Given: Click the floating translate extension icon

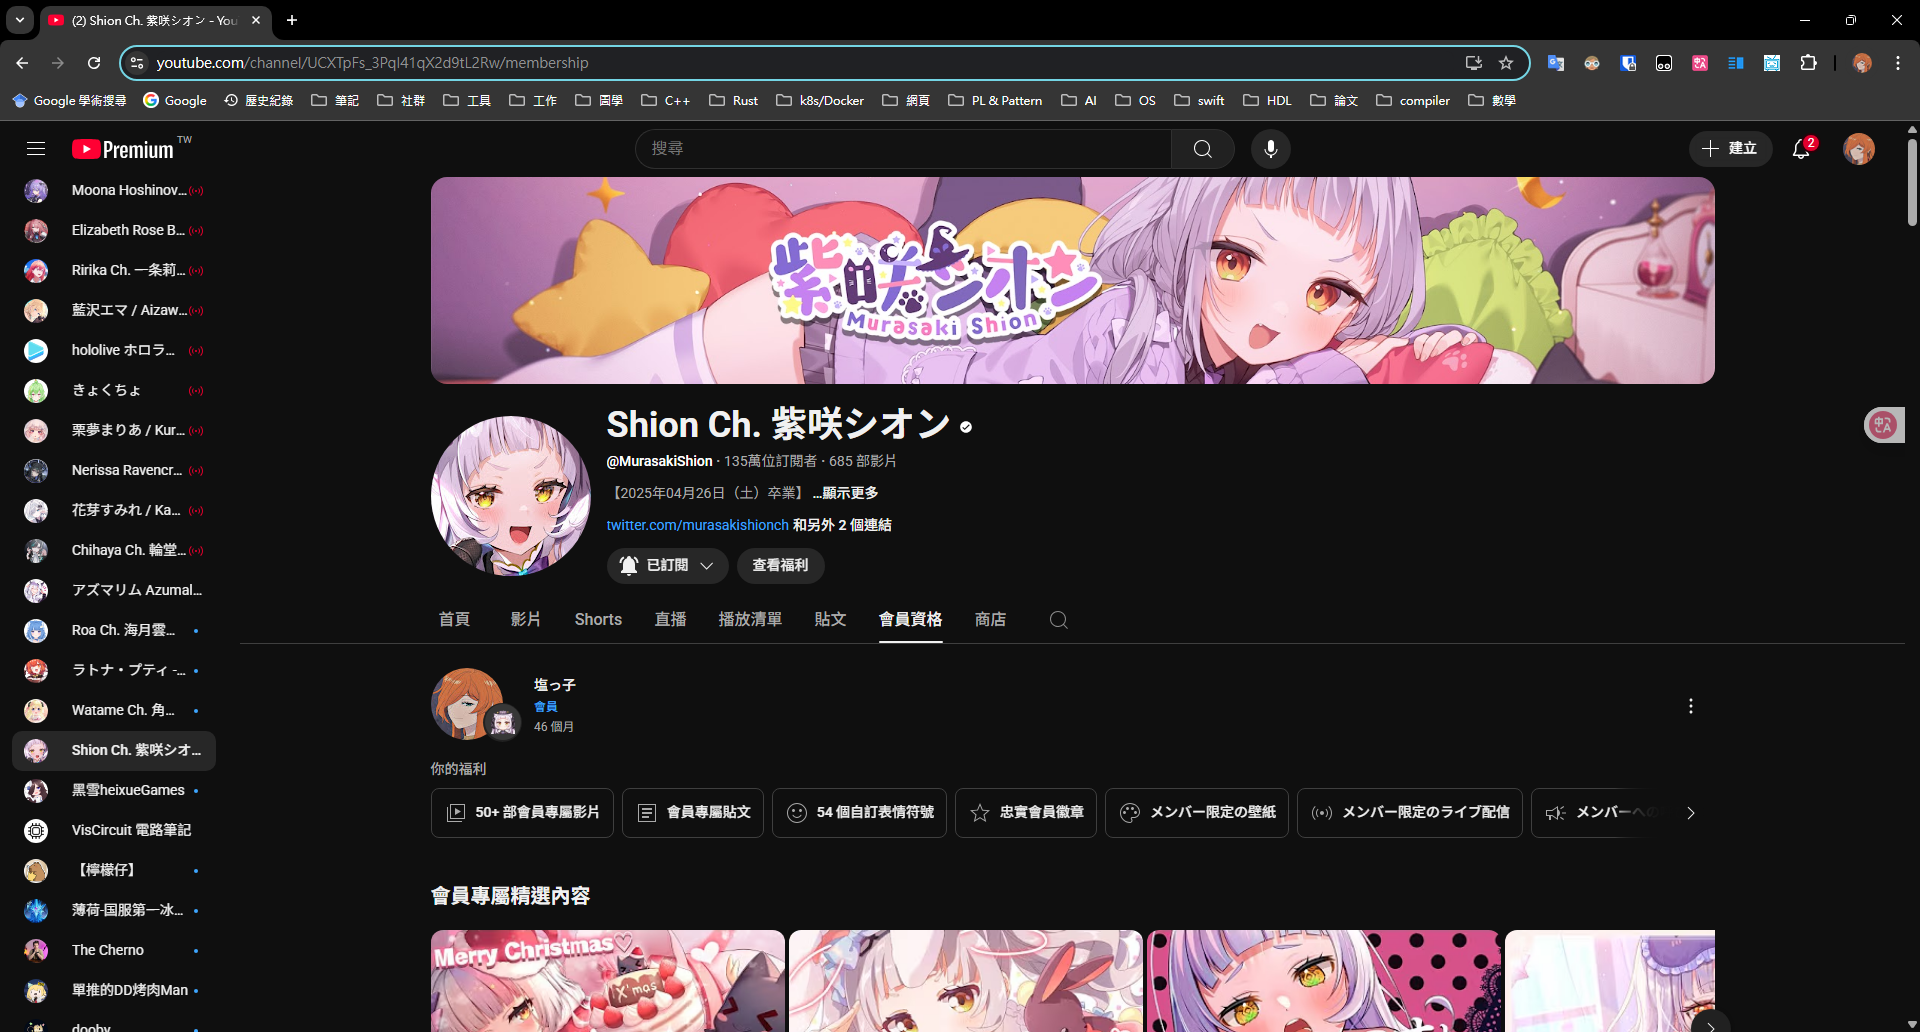Looking at the screenshot, I should click(x=1884, y=425).
